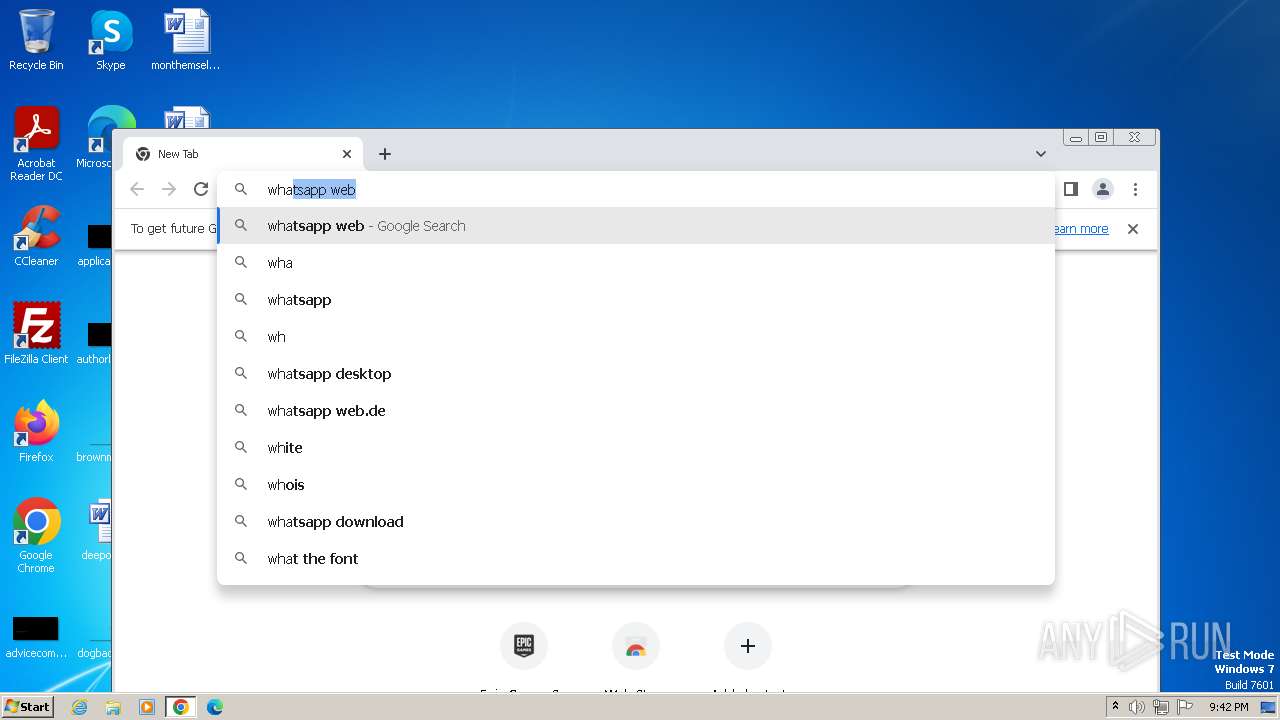The height and width of the screenshot is (720, 1280).
Task: Open the CCleaner desktop icon
Action: point(36,236)
